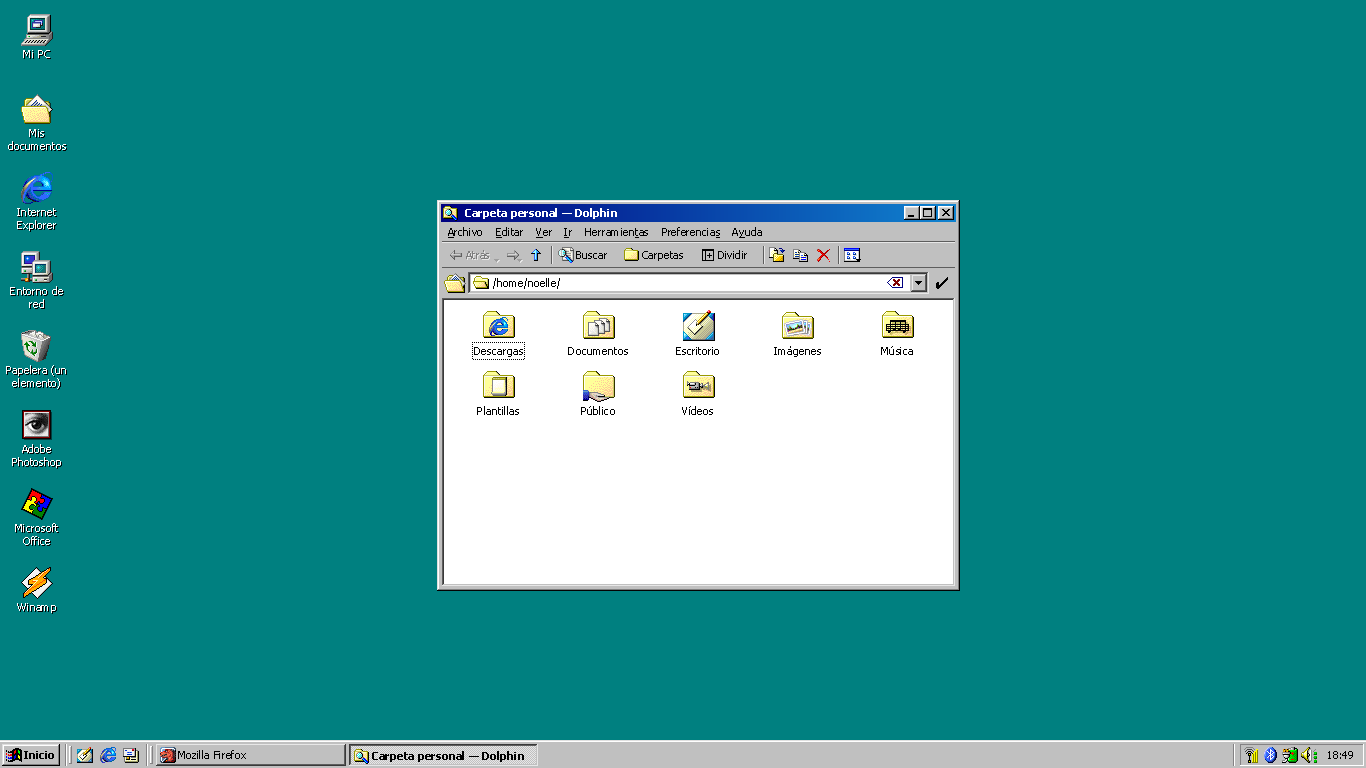
Task: Open the Preferencias menu
Action: (x=690, y=232)
